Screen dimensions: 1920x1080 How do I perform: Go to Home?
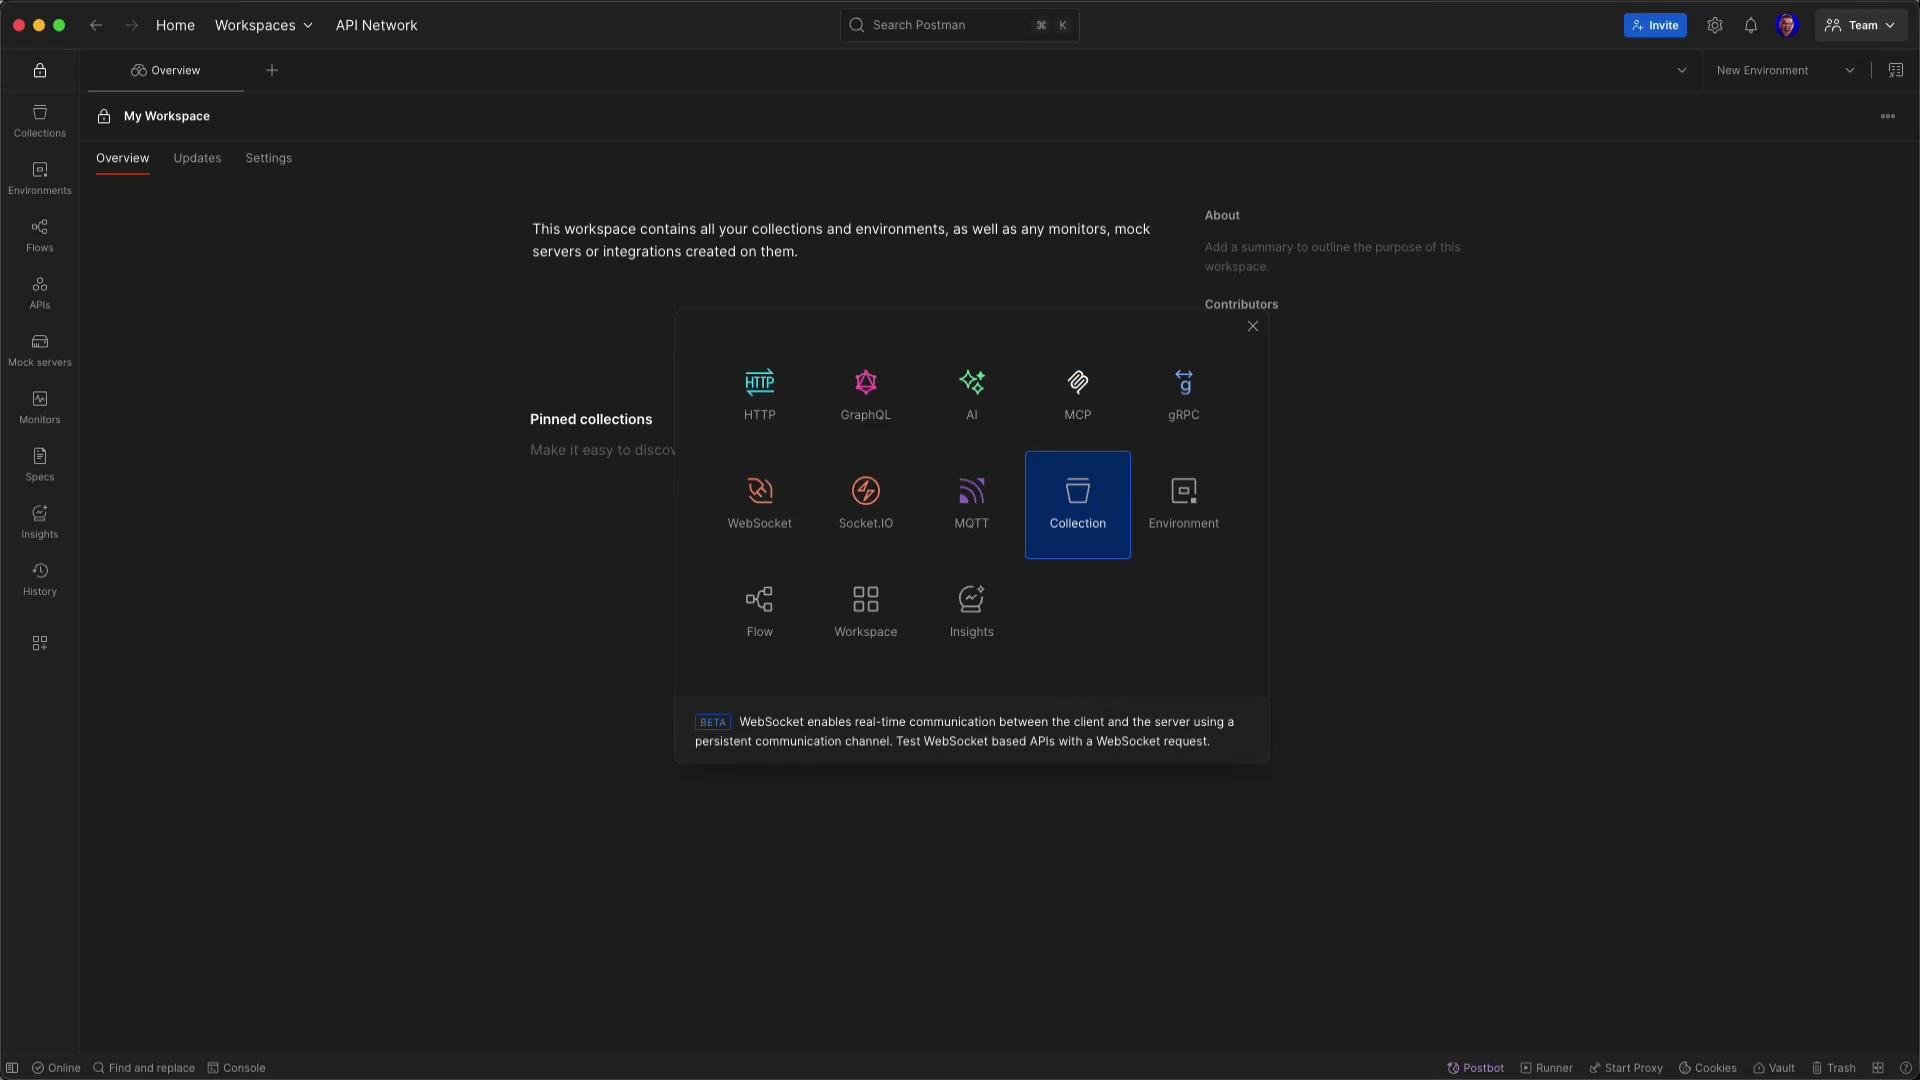[x=175, y=25]
